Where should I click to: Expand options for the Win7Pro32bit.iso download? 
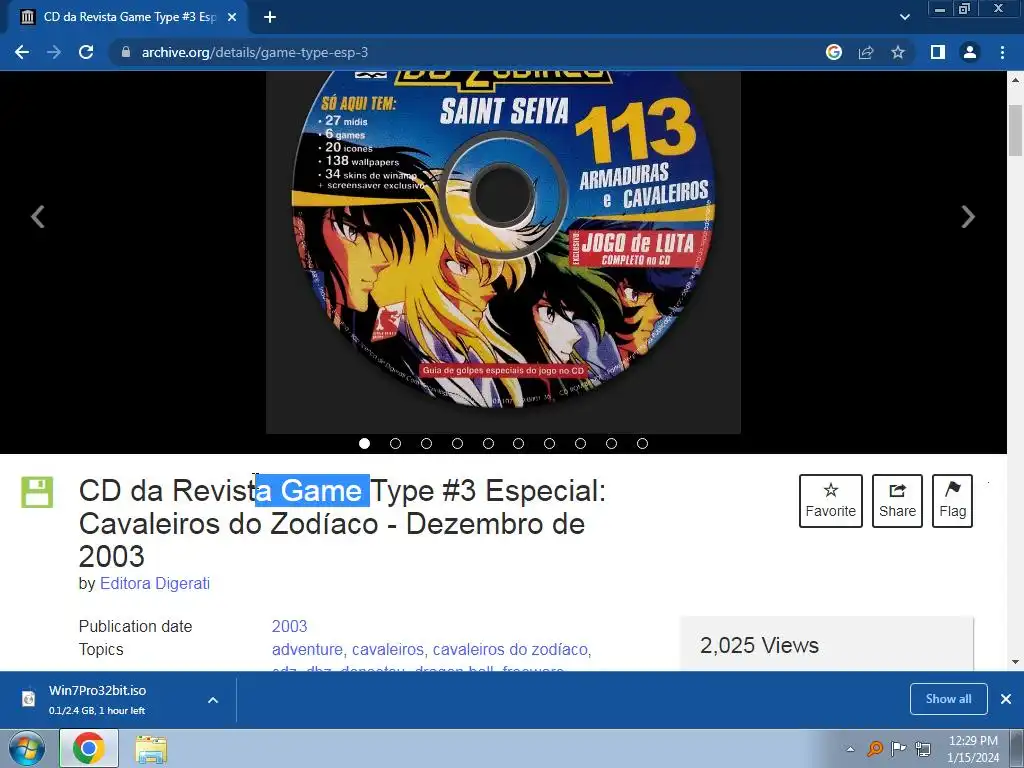point(213,700)
